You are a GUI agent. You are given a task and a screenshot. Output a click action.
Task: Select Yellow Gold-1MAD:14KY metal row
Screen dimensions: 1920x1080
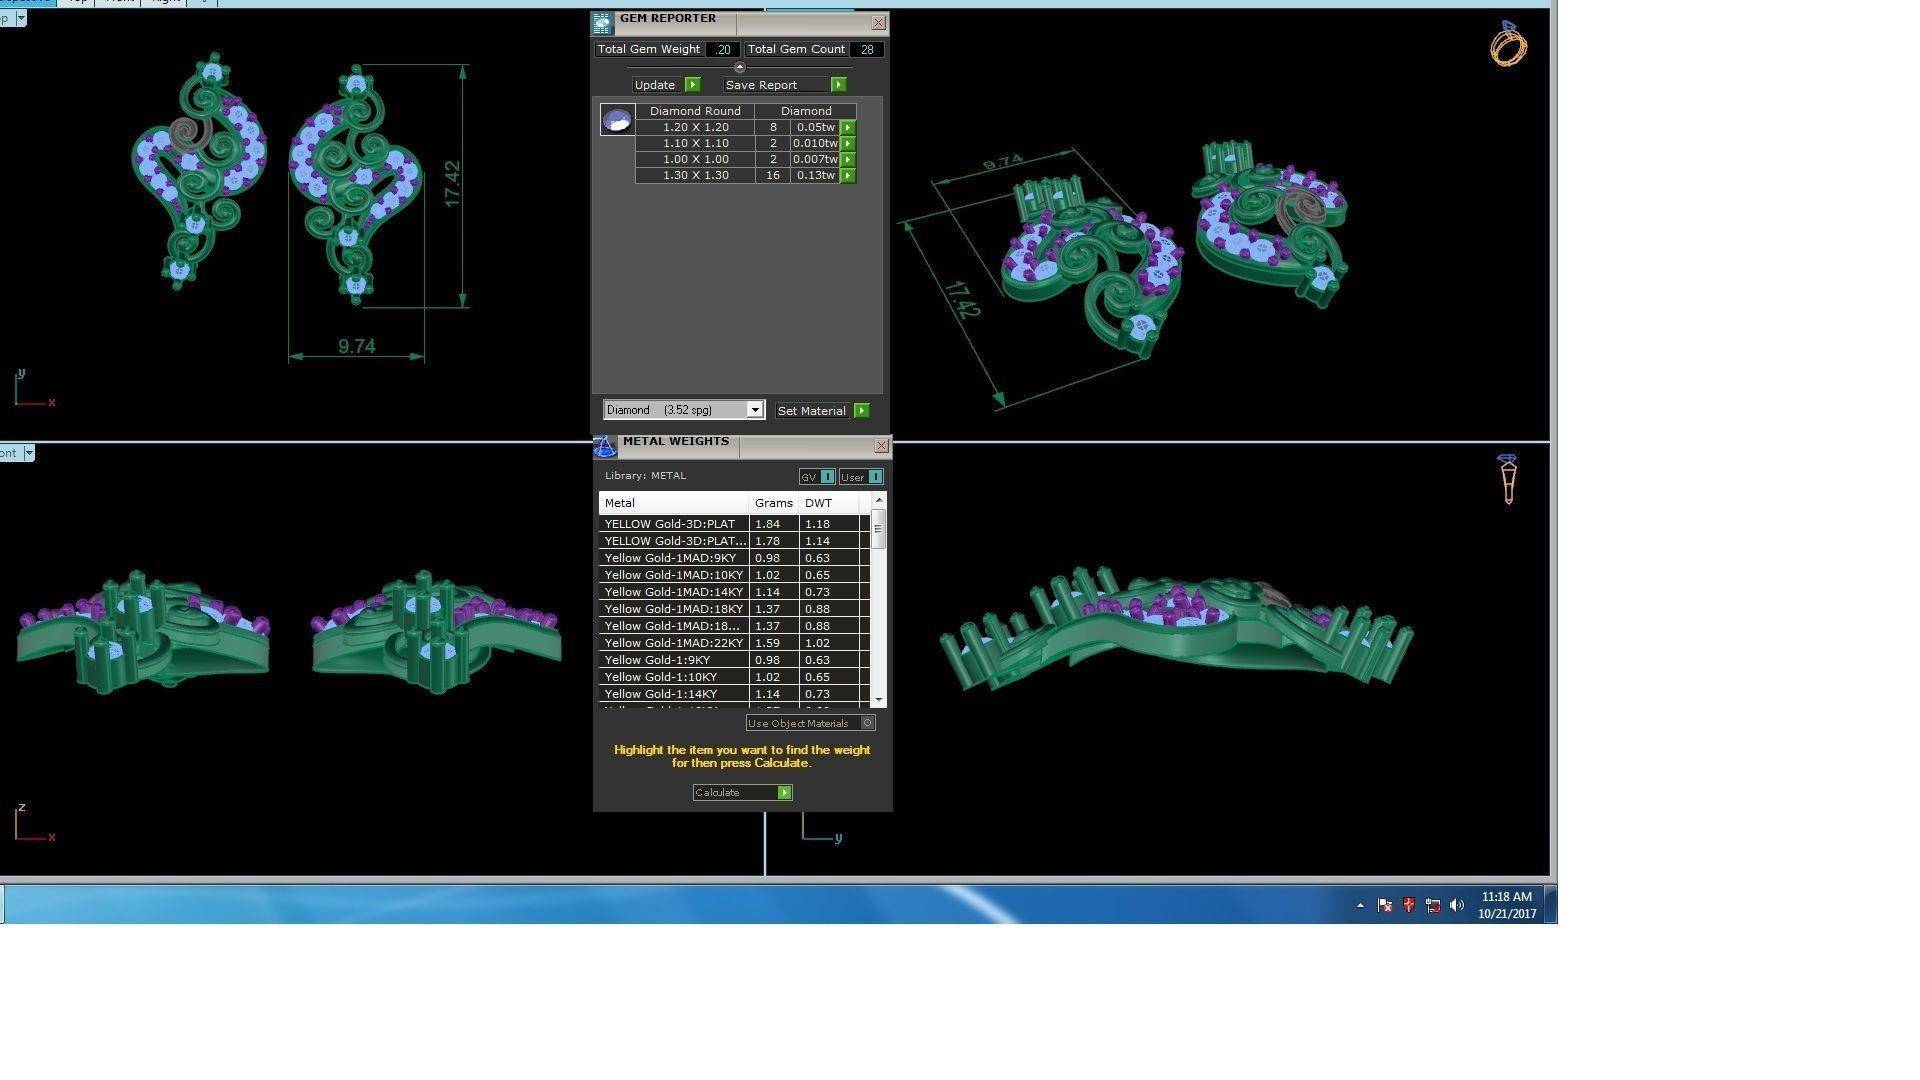pos(673,592)
